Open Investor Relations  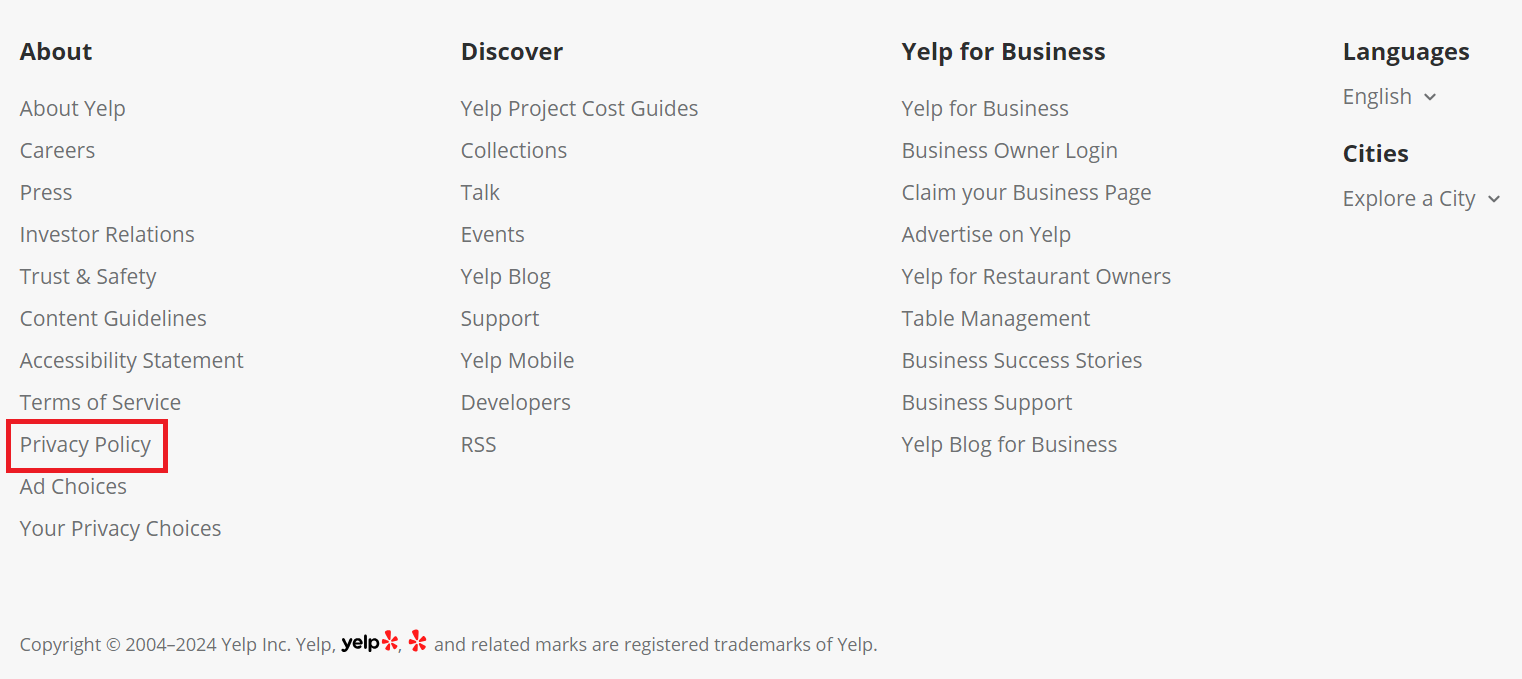pyautogui.click(x=107, y=234)
